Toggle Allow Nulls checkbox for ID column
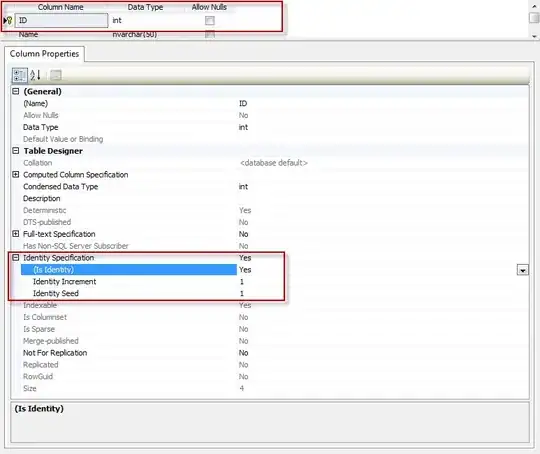 (209, 21)
